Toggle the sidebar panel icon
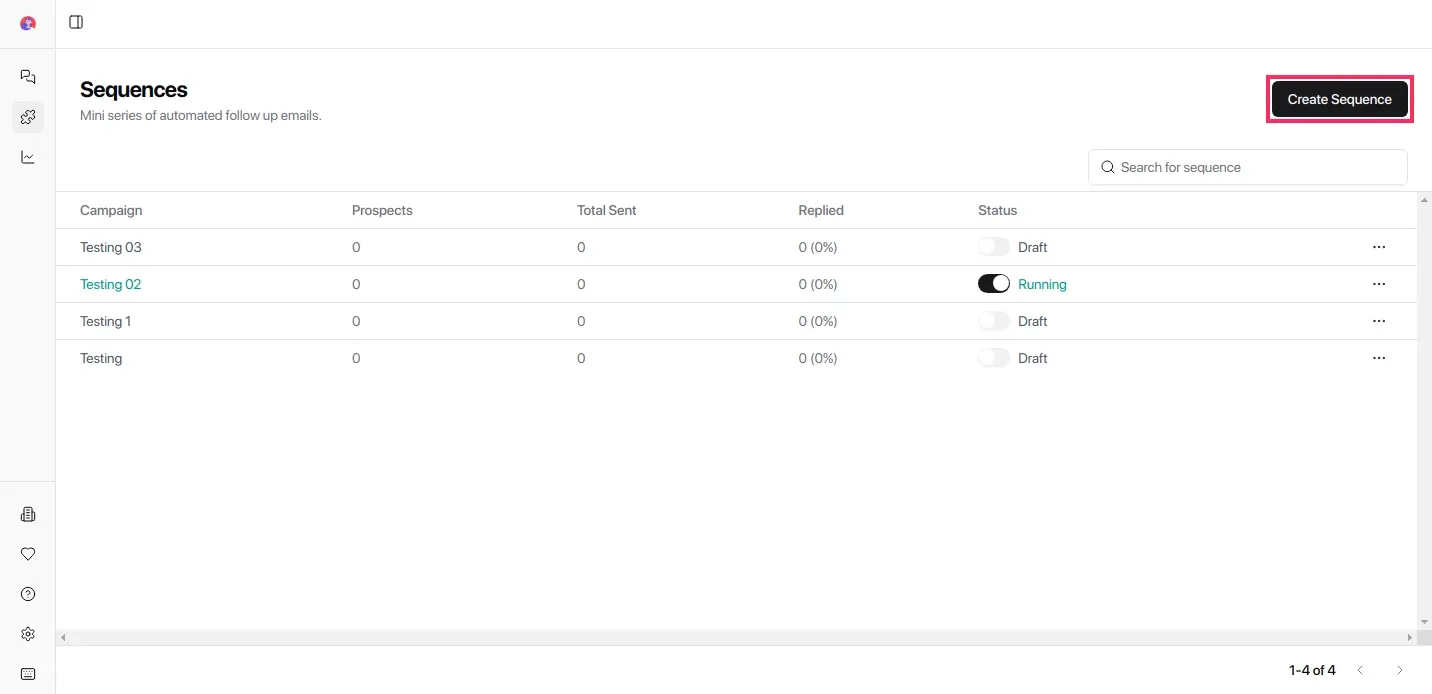Viewport: 1432px width, 694px height. click(x=76, y=22)
